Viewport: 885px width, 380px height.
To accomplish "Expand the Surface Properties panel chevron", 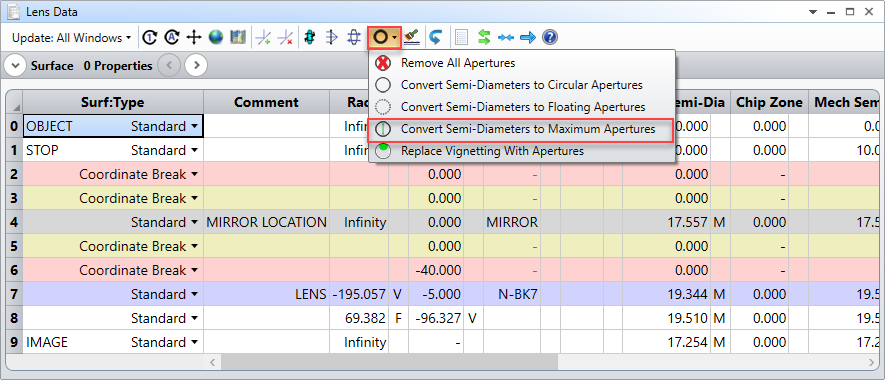I will click(15, 65).
